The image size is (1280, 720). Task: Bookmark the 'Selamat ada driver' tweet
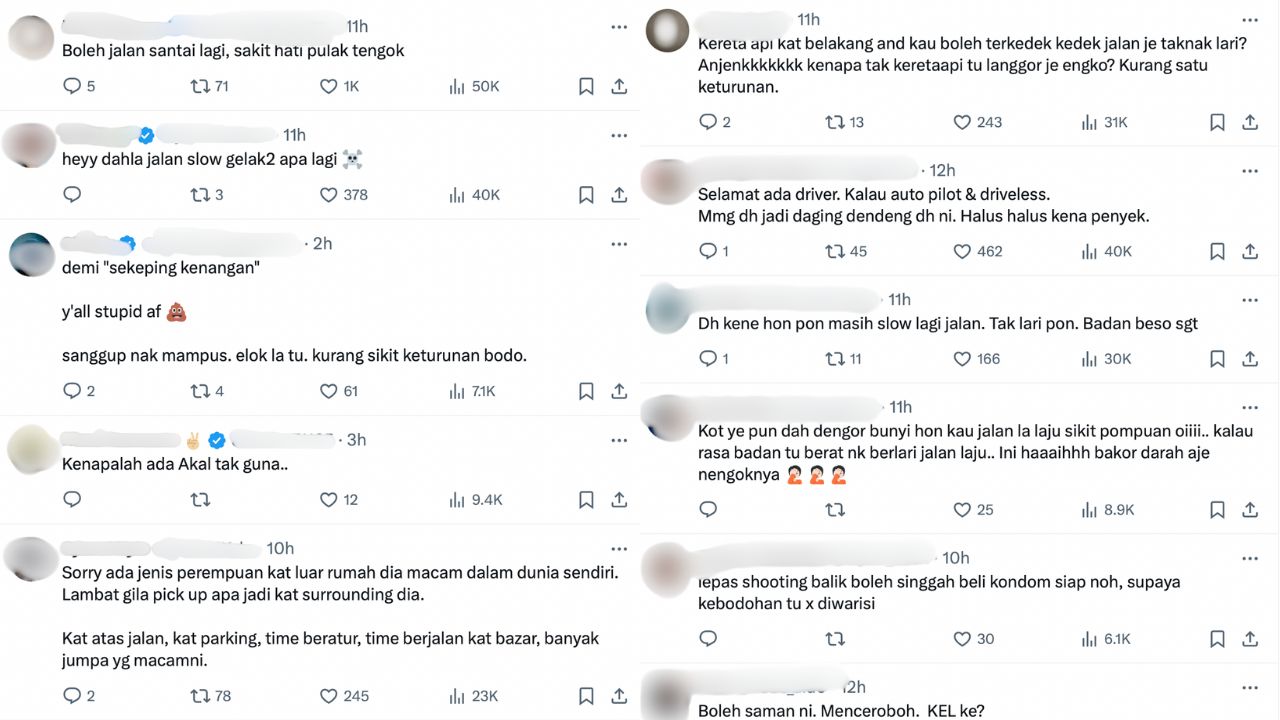[x=1217, y=251]
